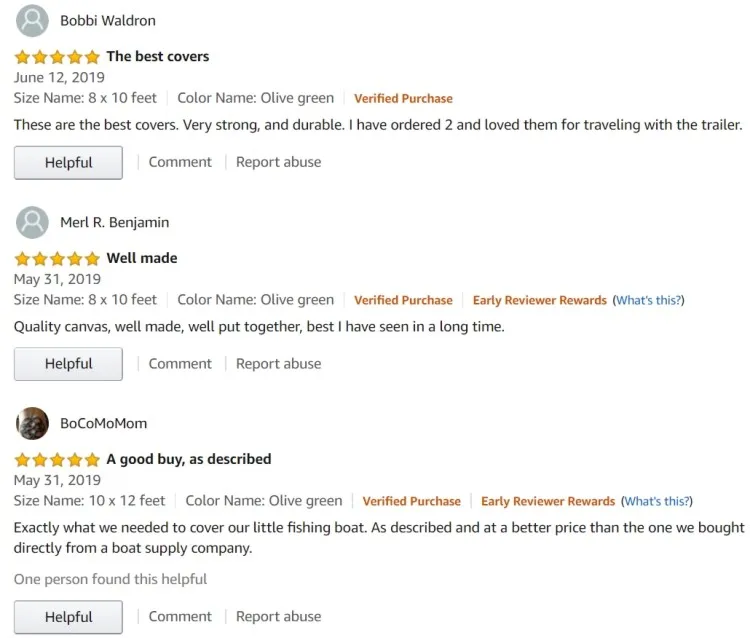Mark Merl R. Benjamin's review as Helpful

[68, 364]
